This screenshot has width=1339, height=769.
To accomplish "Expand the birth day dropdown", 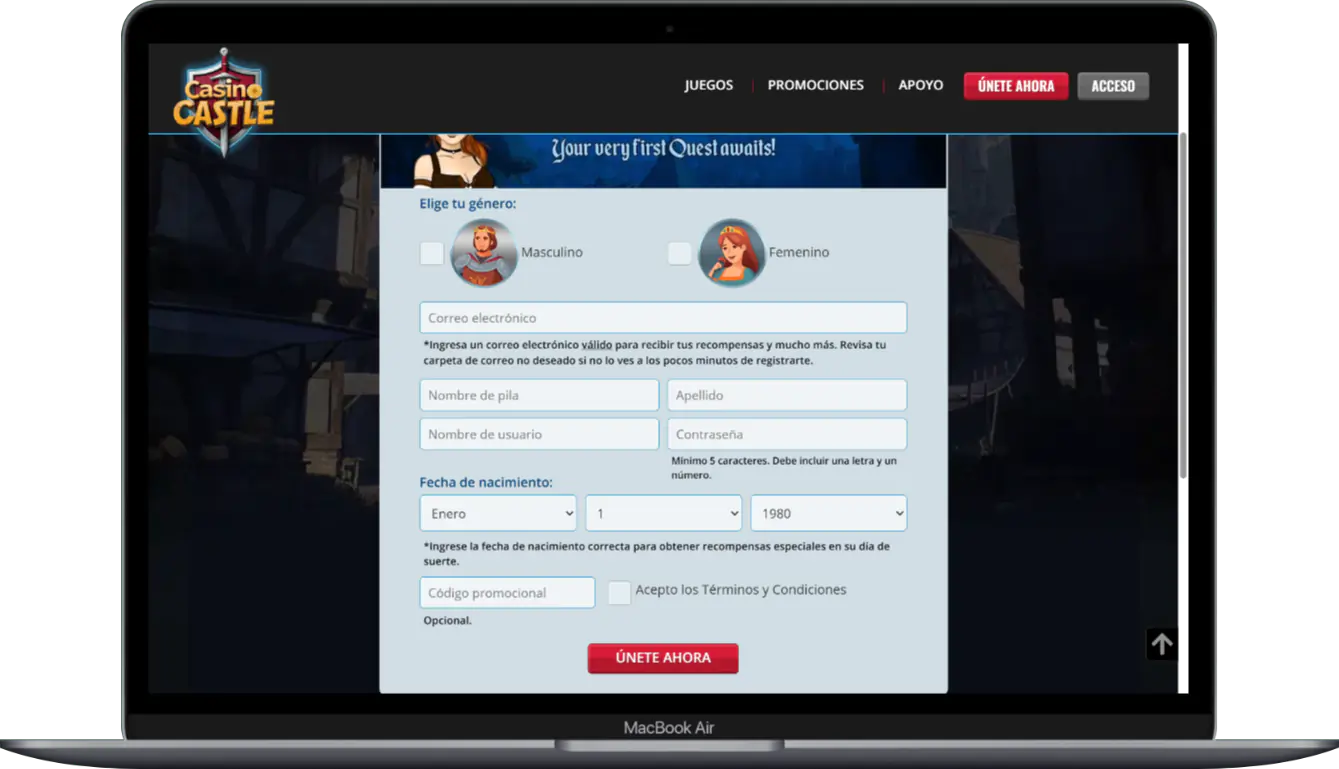I will coord(663,513).
